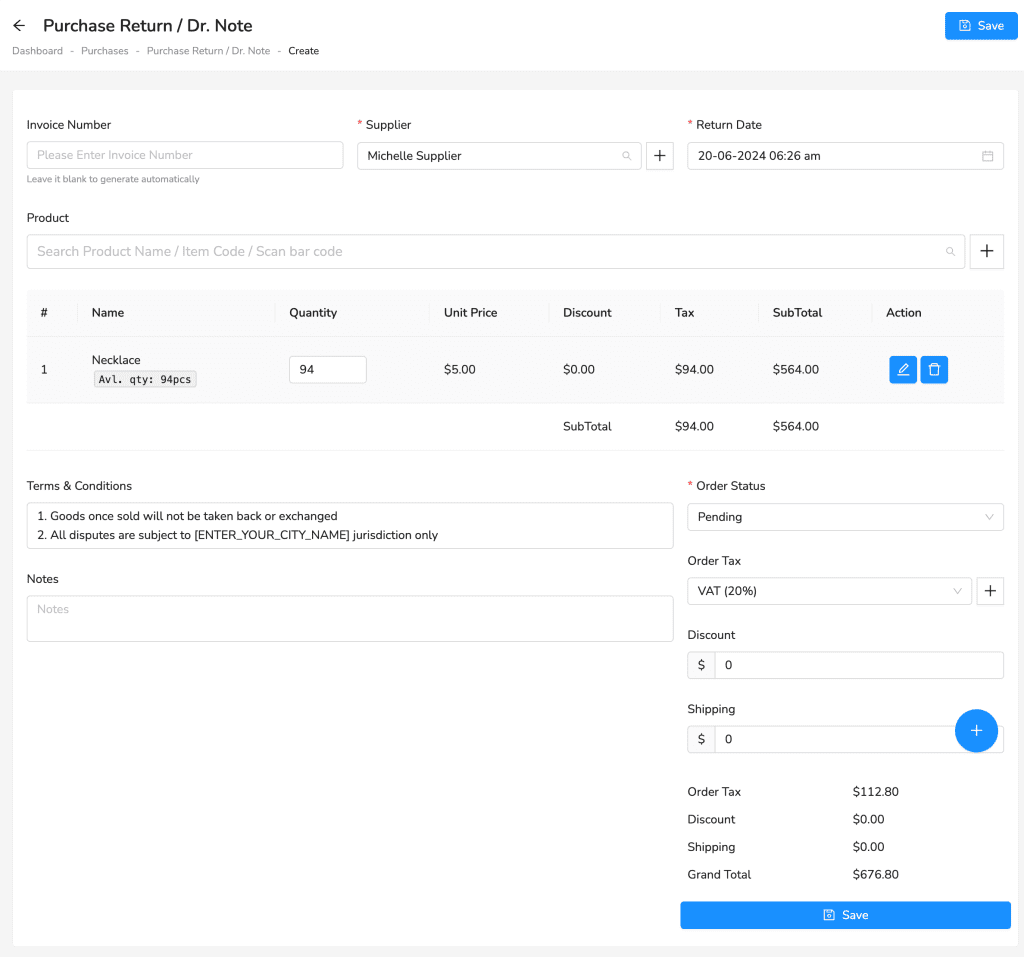Click the blue floating plus button

click(976, 730)
